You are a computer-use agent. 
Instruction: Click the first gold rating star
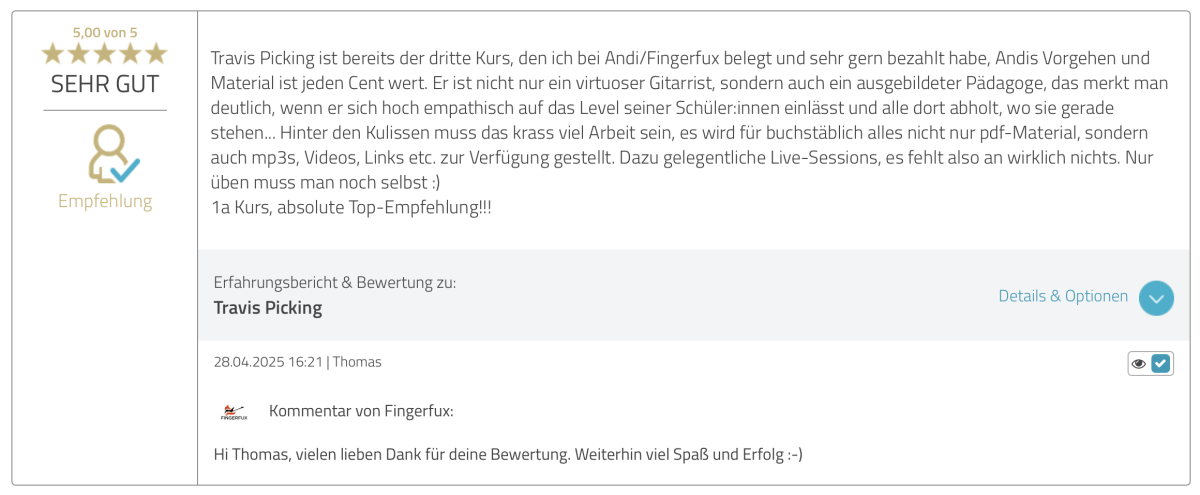click(53, 54)
